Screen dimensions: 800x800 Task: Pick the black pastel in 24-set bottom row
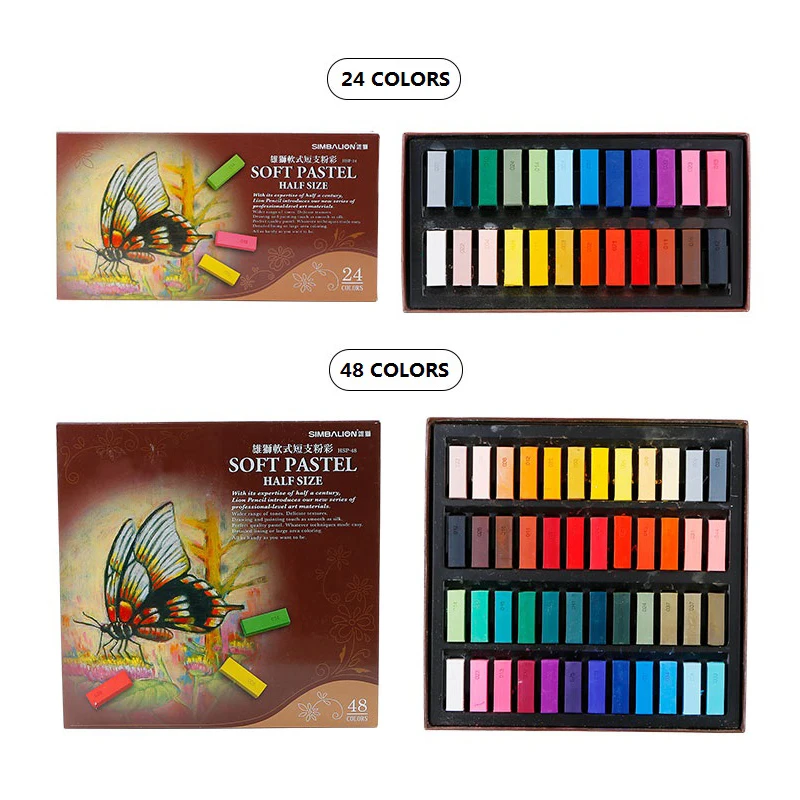717,257
